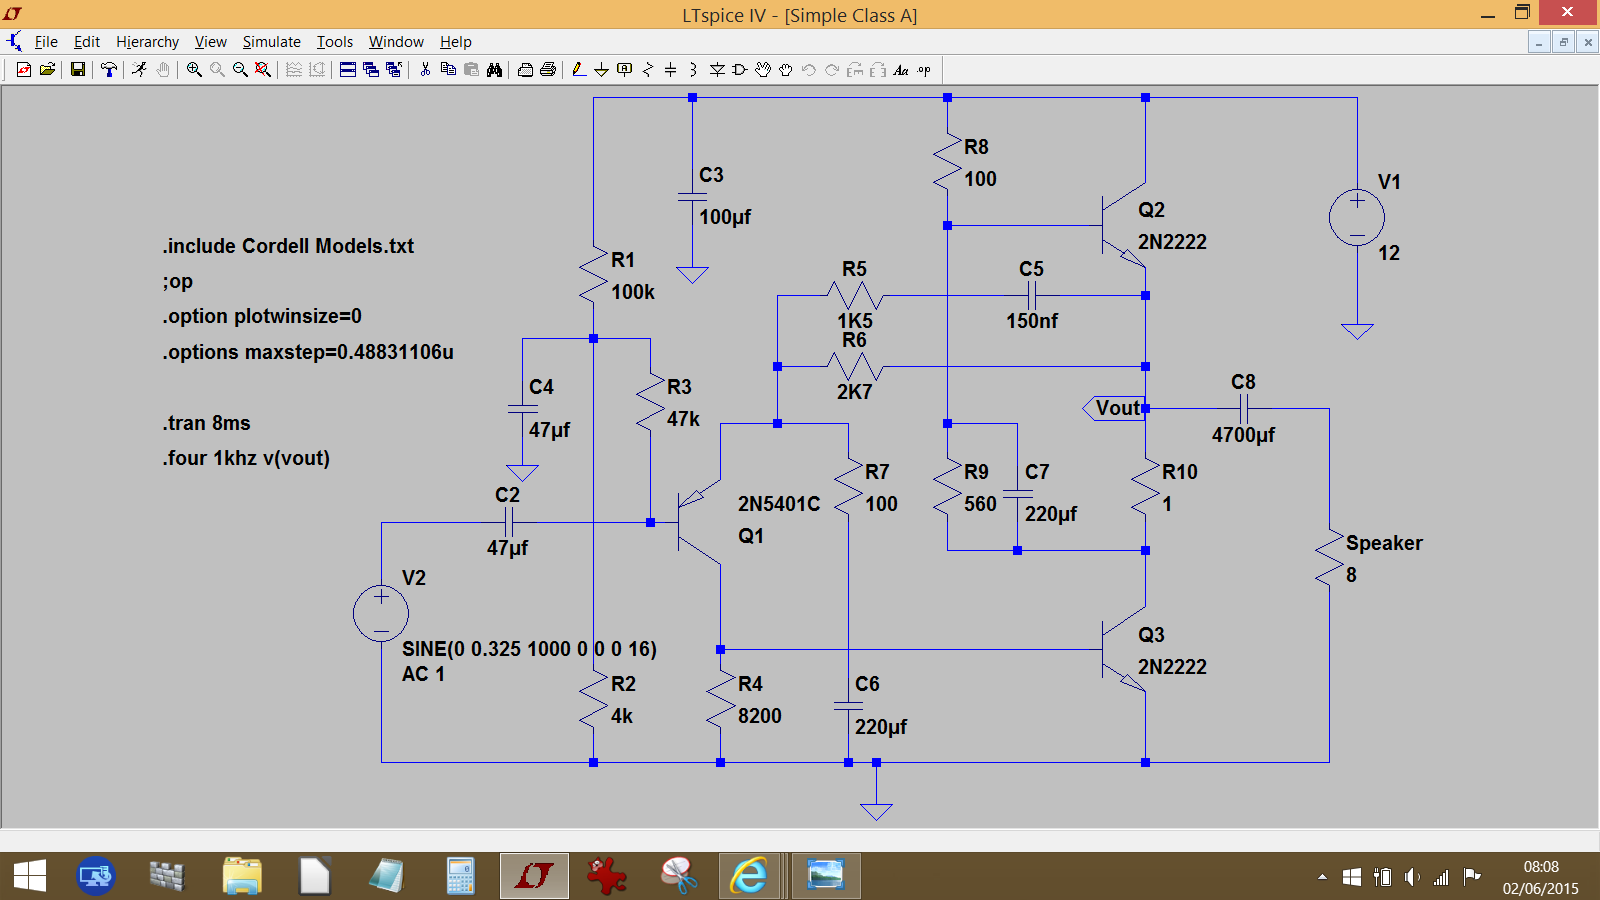Click the Zoom In magnifier
Screen dimensions: 1600x900
click(x=194, y=69)
